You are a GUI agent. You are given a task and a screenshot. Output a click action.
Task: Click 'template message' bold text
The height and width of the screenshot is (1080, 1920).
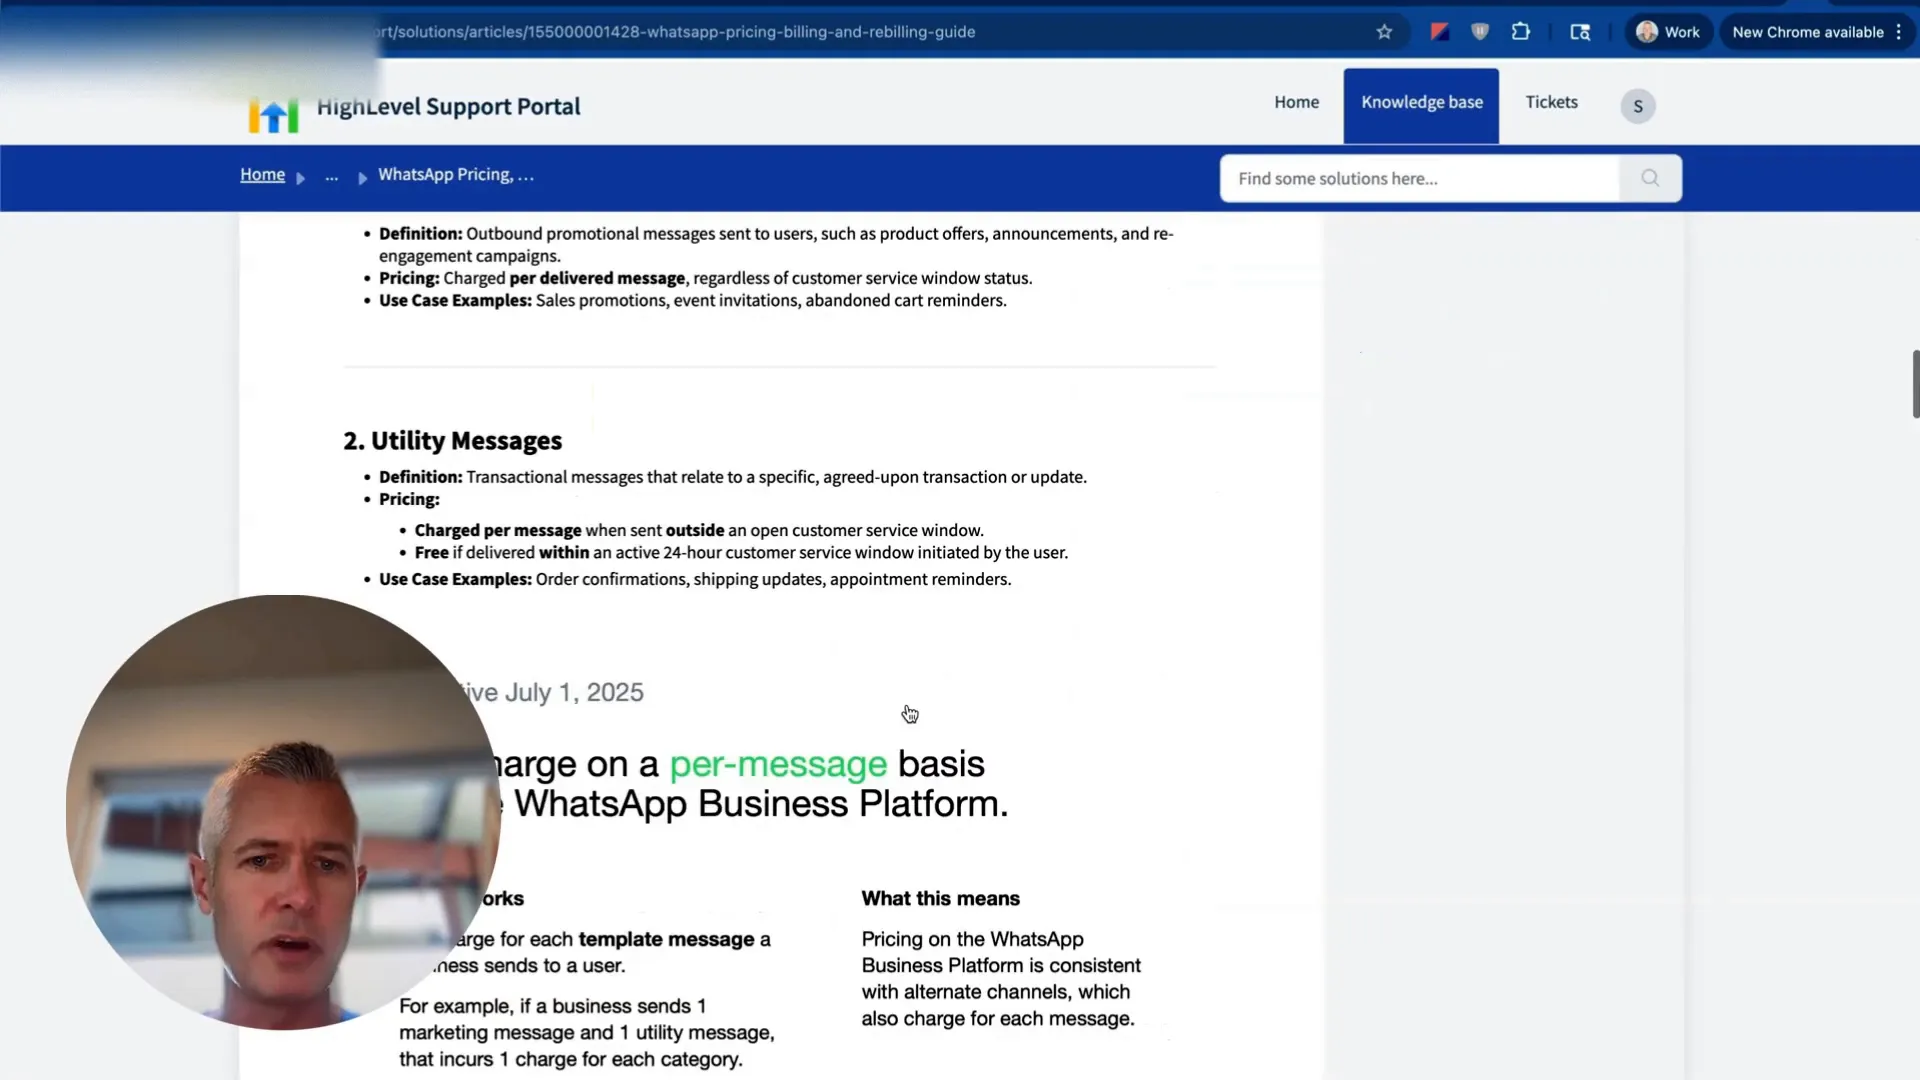point(666,939)
